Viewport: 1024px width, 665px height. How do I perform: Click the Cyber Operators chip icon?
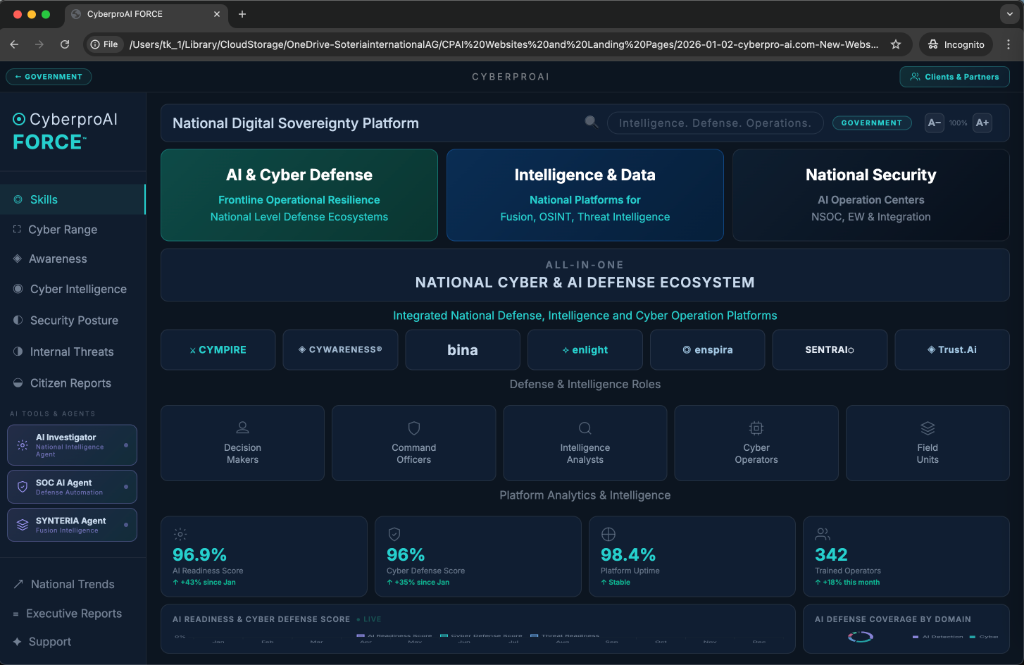tap(756, 428)
